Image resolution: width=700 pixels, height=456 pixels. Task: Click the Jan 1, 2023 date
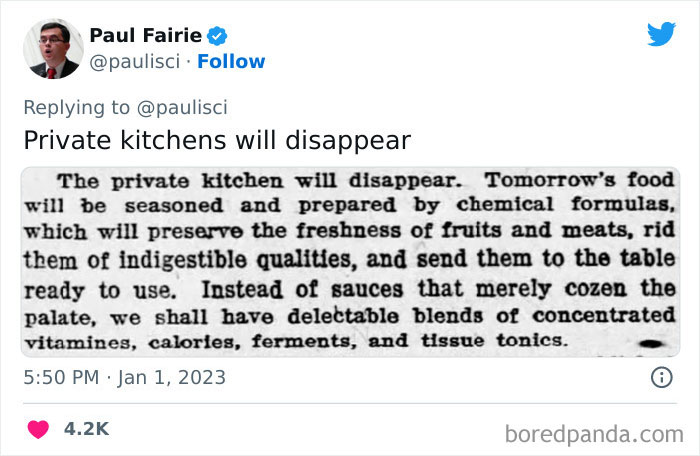click(x=174, y=378)
